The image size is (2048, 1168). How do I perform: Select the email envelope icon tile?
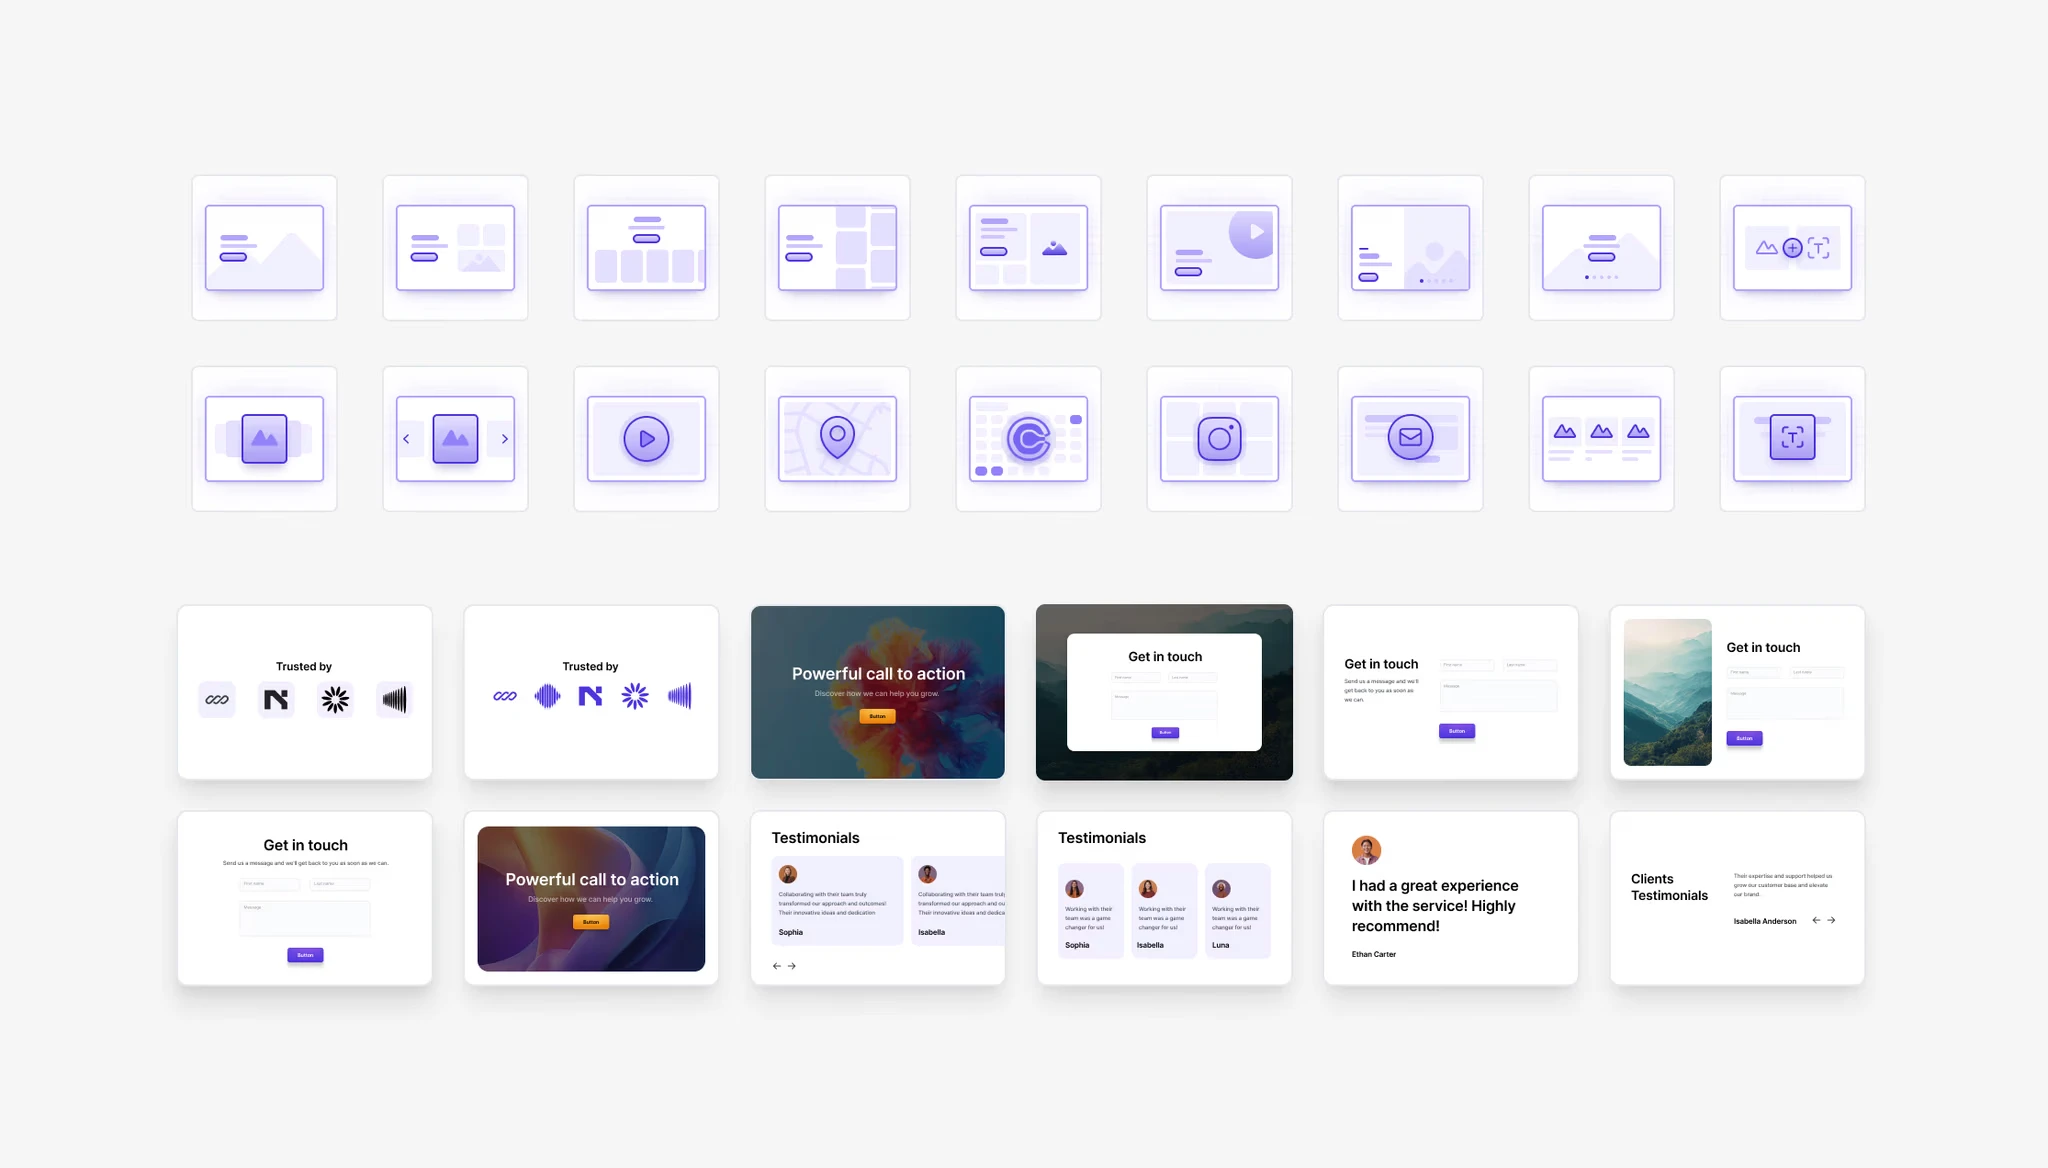tap(1410, 439)
